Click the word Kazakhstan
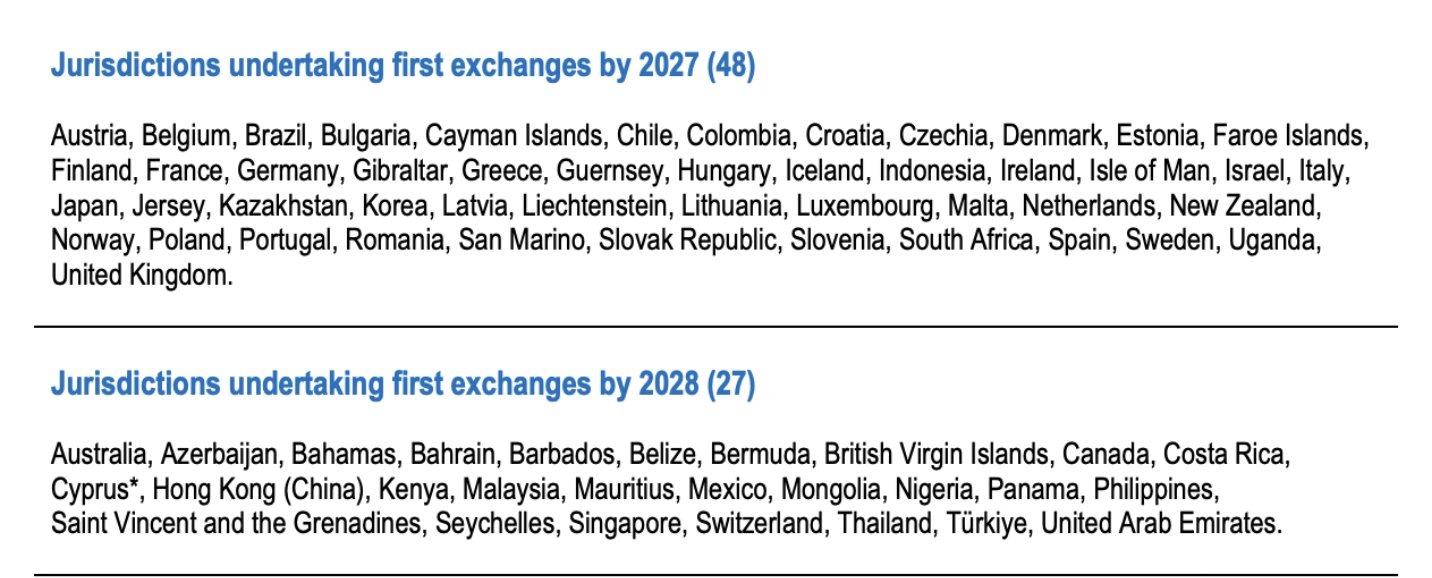The image size is (1432, 578). 280,207
